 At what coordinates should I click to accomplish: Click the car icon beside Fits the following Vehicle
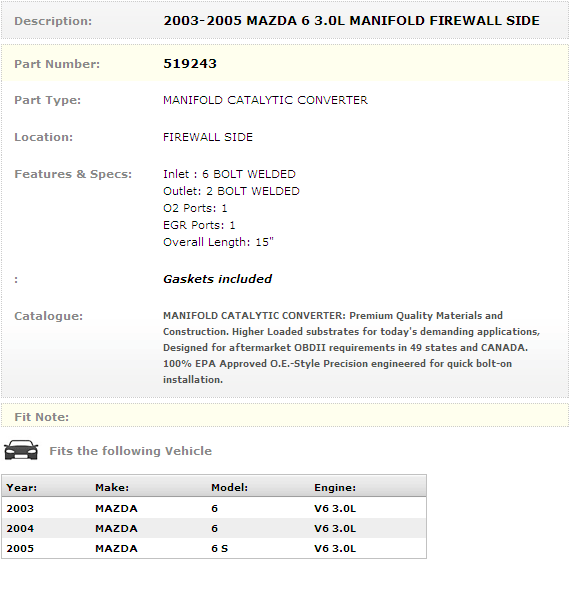21,450
